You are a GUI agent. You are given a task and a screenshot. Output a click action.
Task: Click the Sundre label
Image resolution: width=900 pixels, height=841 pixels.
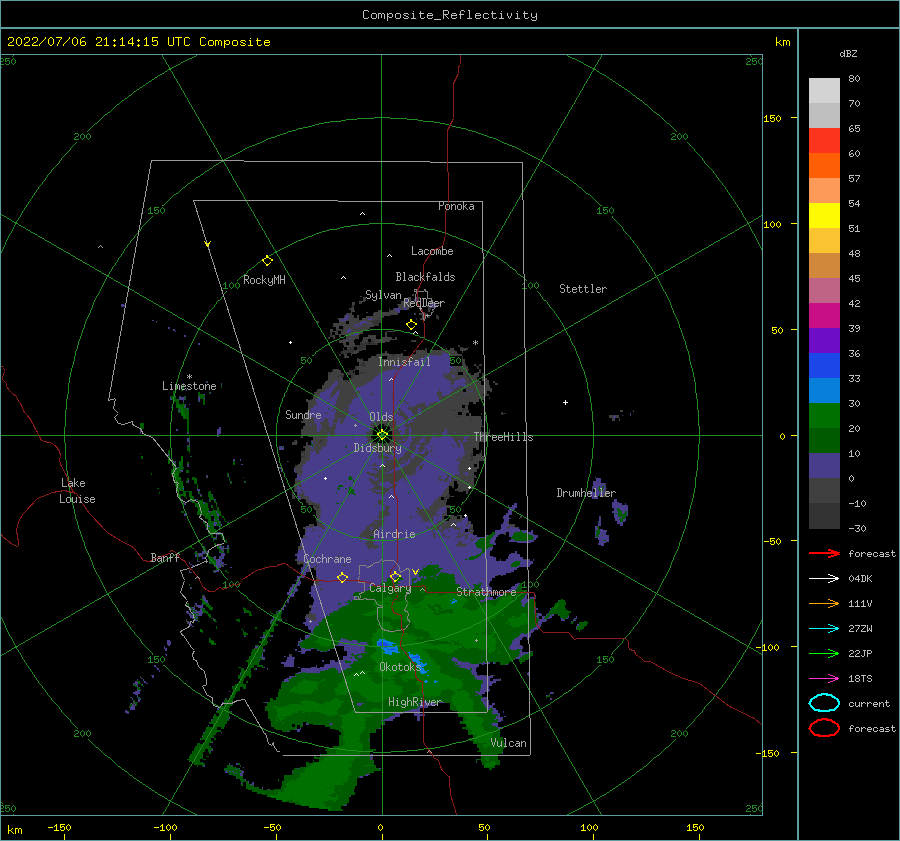[x=303, y=414]
